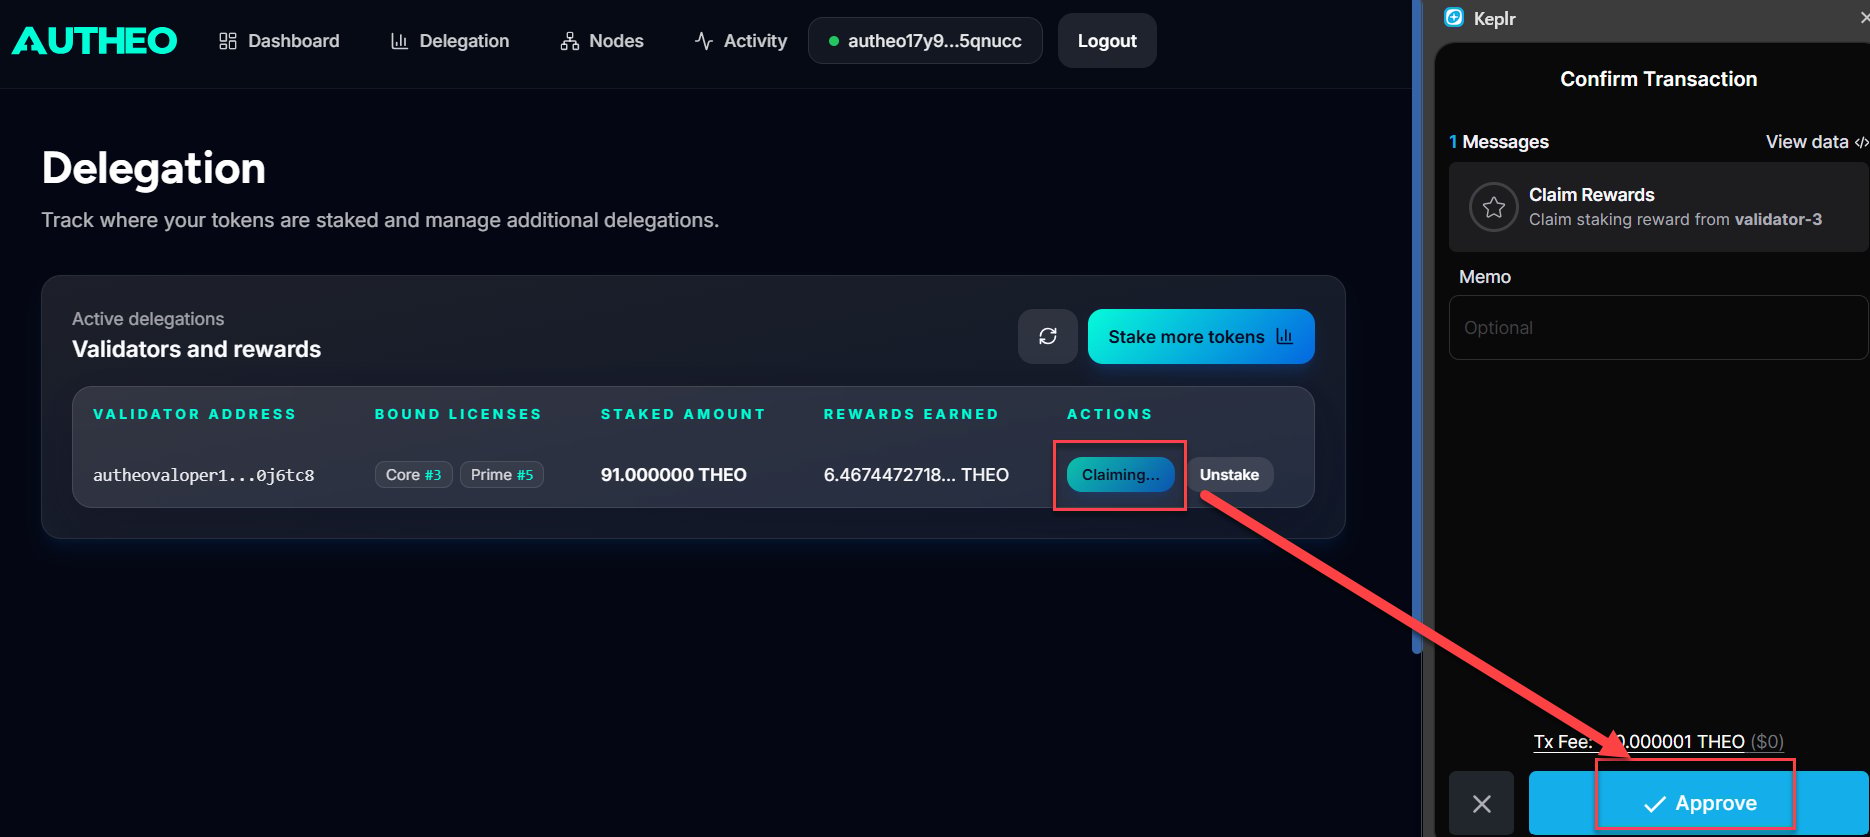Click the Claim Rewards message card
Screen dimensions: 1870x837
coord(1659,207)
